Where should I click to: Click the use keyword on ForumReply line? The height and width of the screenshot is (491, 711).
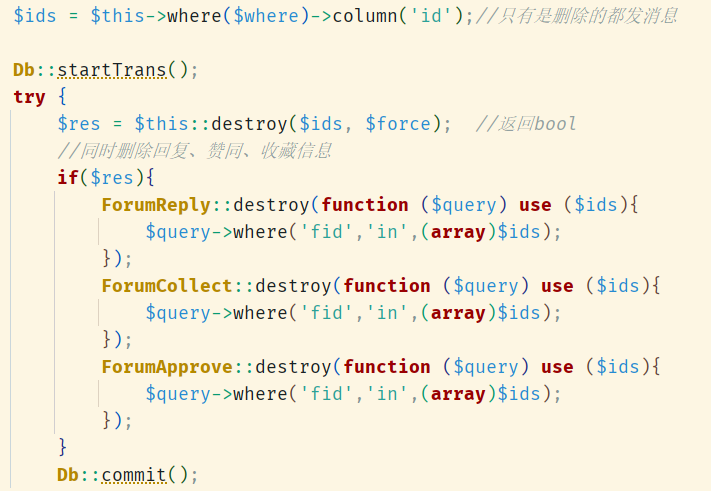coord(536,205)
